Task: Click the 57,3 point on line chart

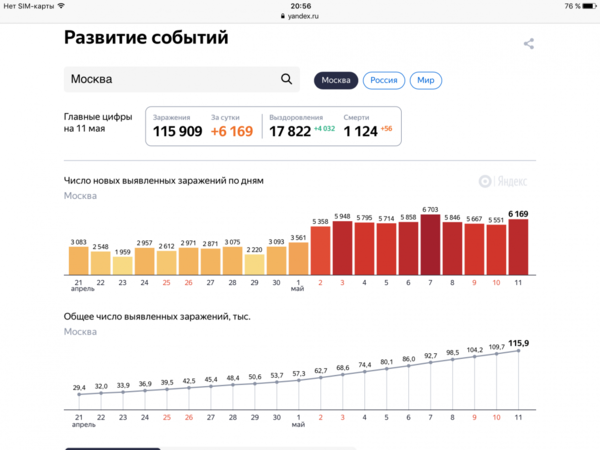Action: tap(298, 381)
